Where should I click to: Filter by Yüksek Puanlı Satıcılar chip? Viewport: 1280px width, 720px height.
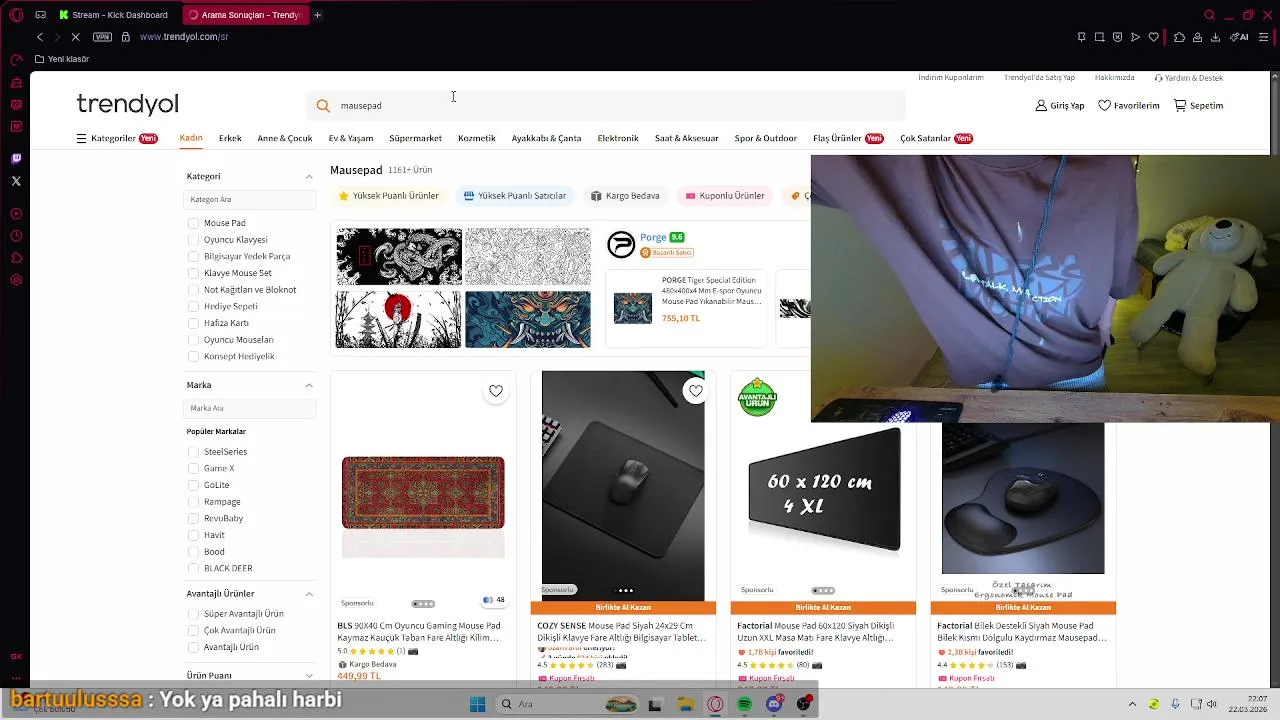pyautogui.click(x=514, y=196)
